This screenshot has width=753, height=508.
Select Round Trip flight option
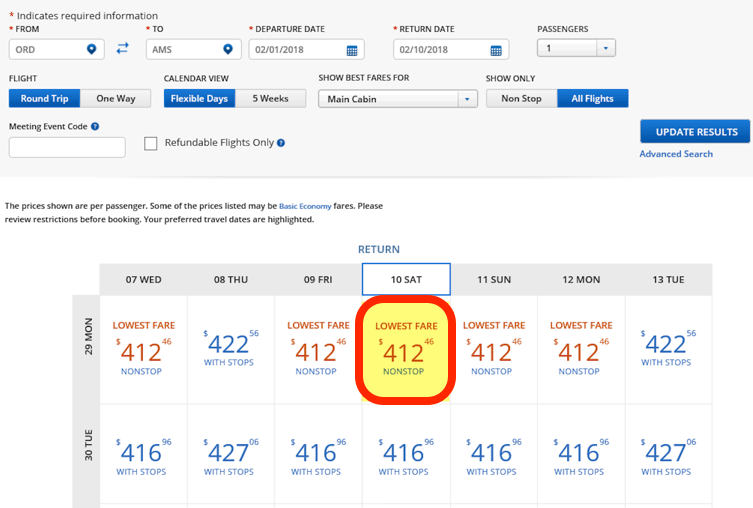coord(44,98)
